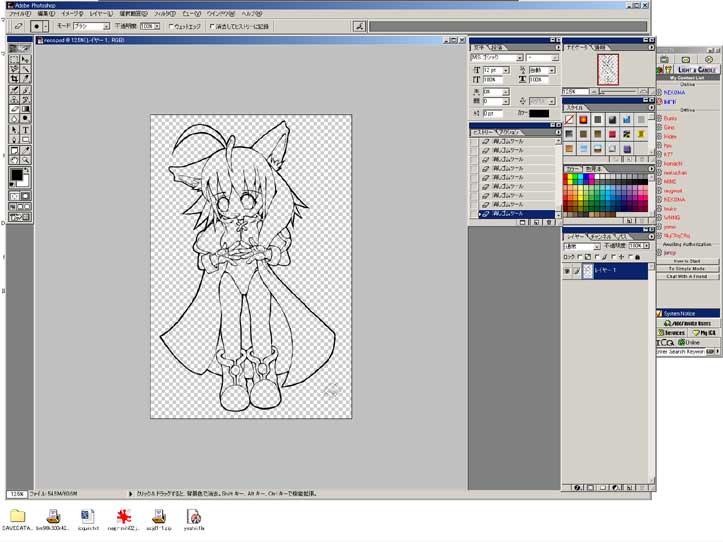Image resolution: width=723 pixels, height=542 pixels.
Task: Open the font size dropdown
Action: 506,70
